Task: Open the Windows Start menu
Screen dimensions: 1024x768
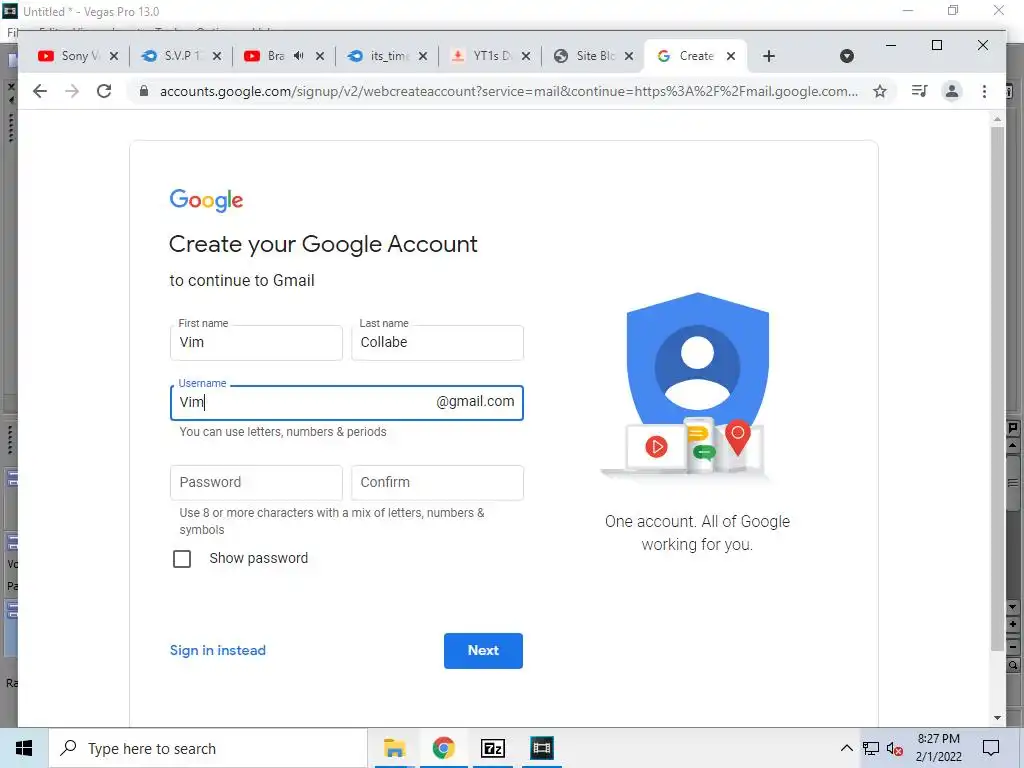Action: 24,748
